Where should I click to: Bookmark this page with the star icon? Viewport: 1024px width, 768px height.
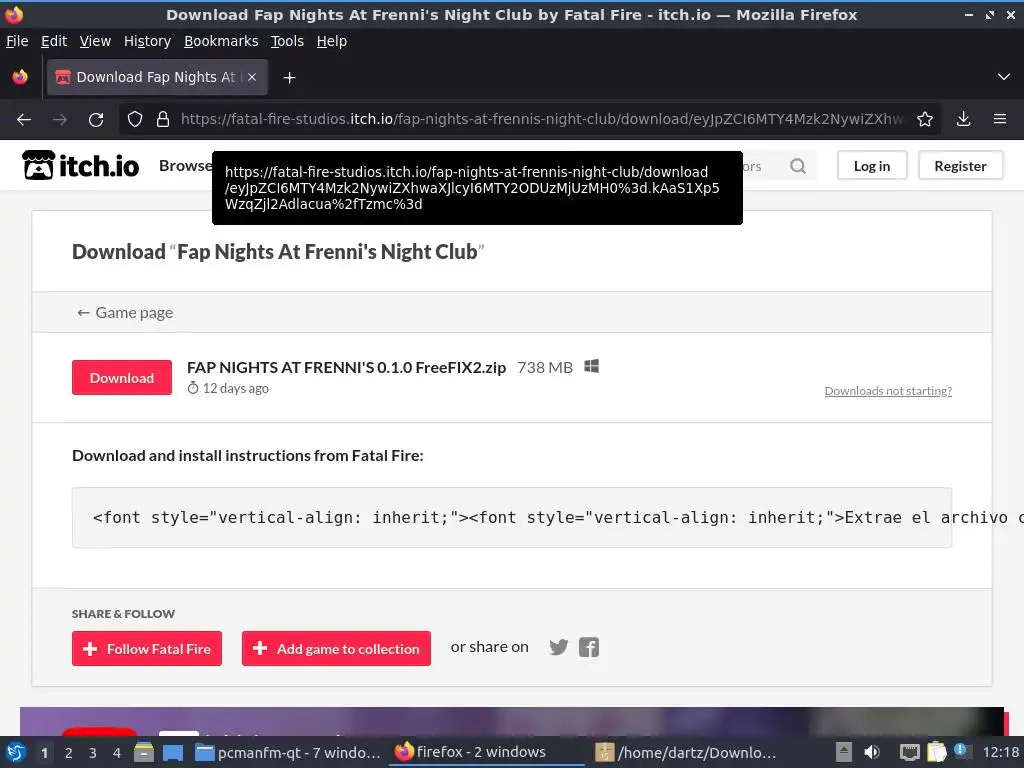tap(925, 119)
